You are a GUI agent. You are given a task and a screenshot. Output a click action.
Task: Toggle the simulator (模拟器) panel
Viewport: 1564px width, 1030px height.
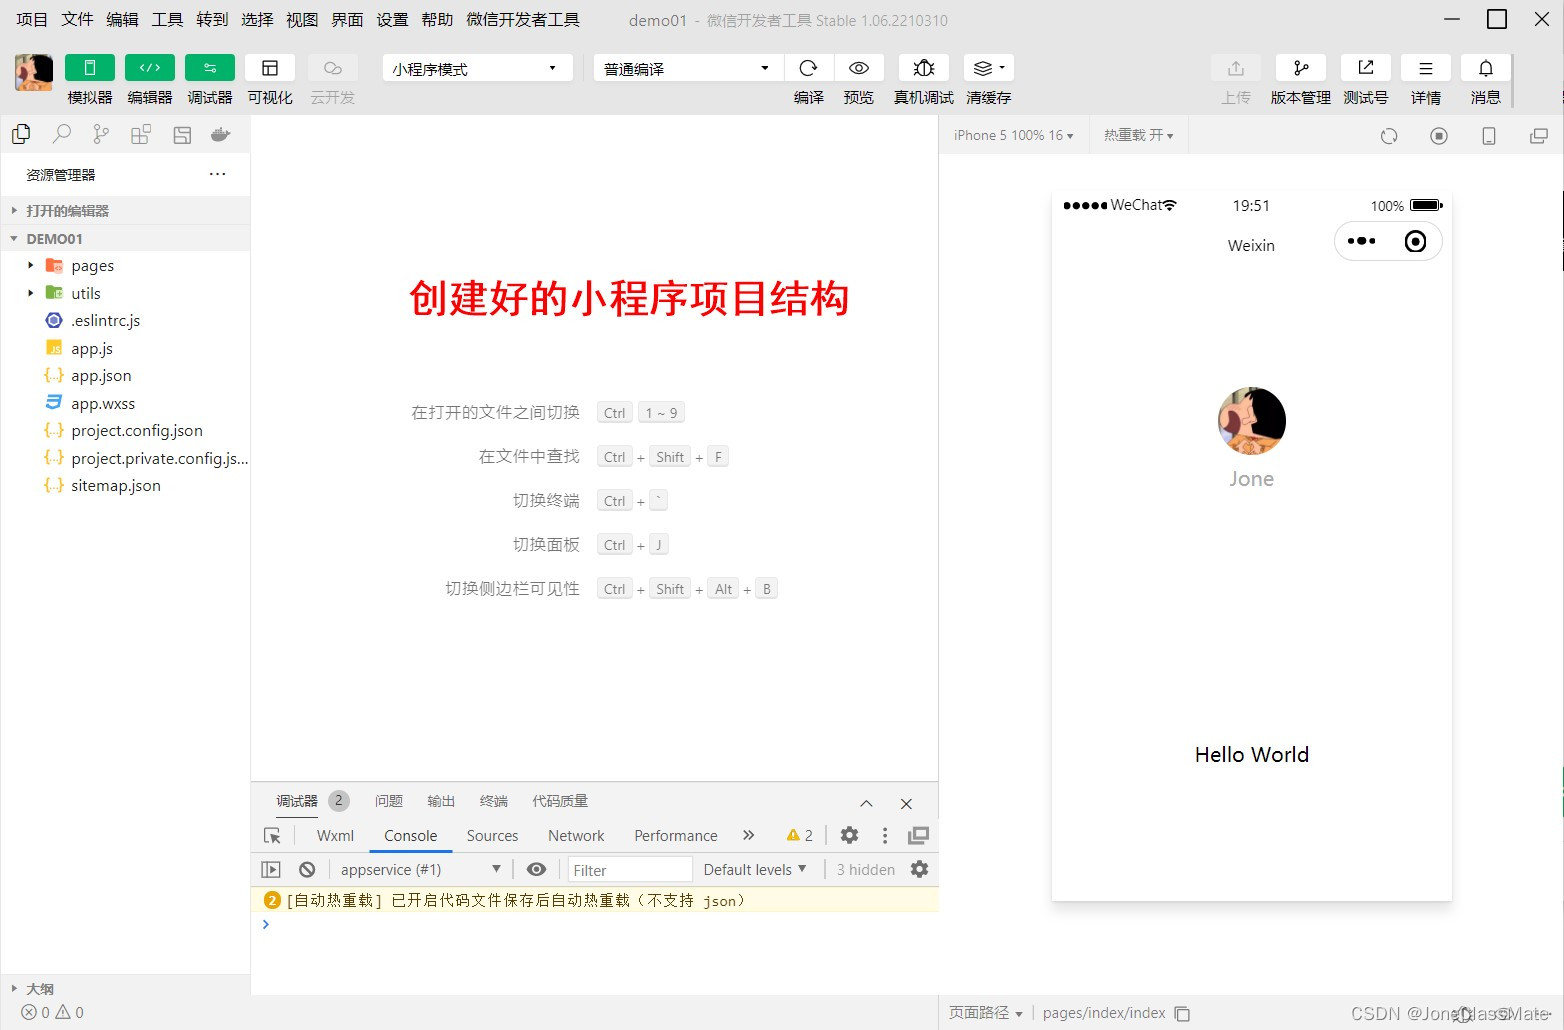point(90,68)
